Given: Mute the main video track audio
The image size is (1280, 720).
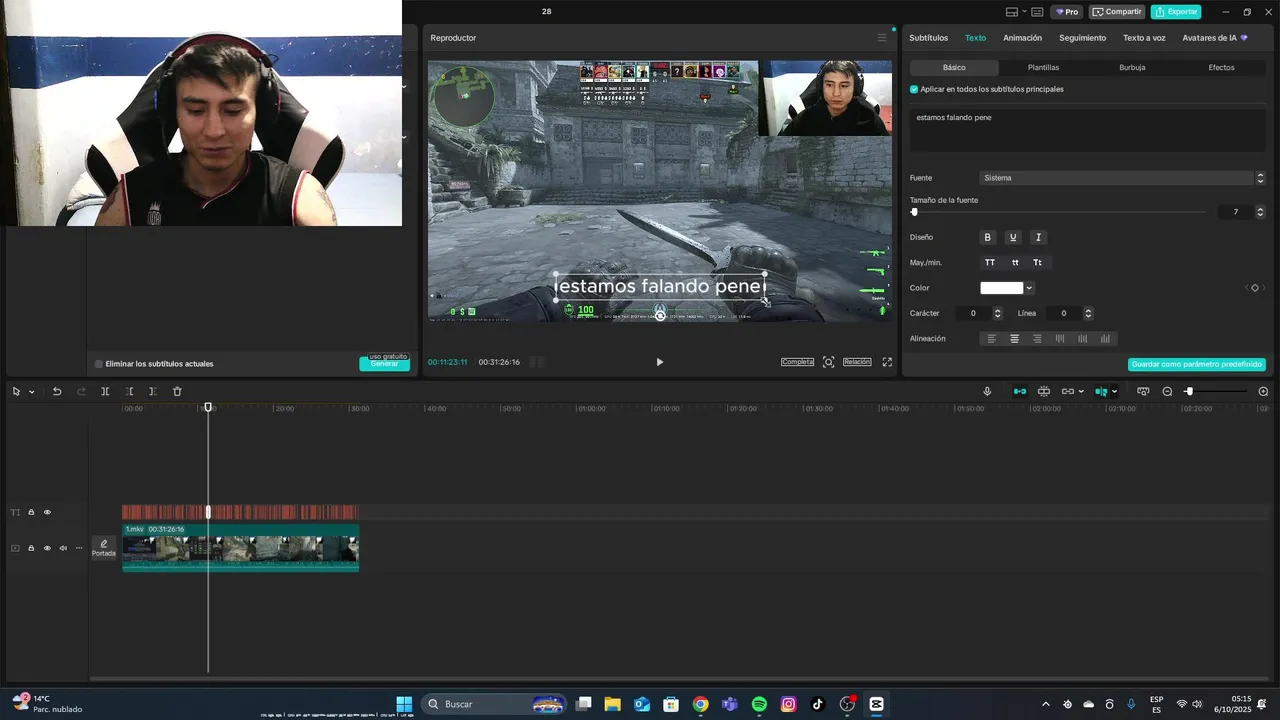Looking at the screenshot, I should (63, 548).
